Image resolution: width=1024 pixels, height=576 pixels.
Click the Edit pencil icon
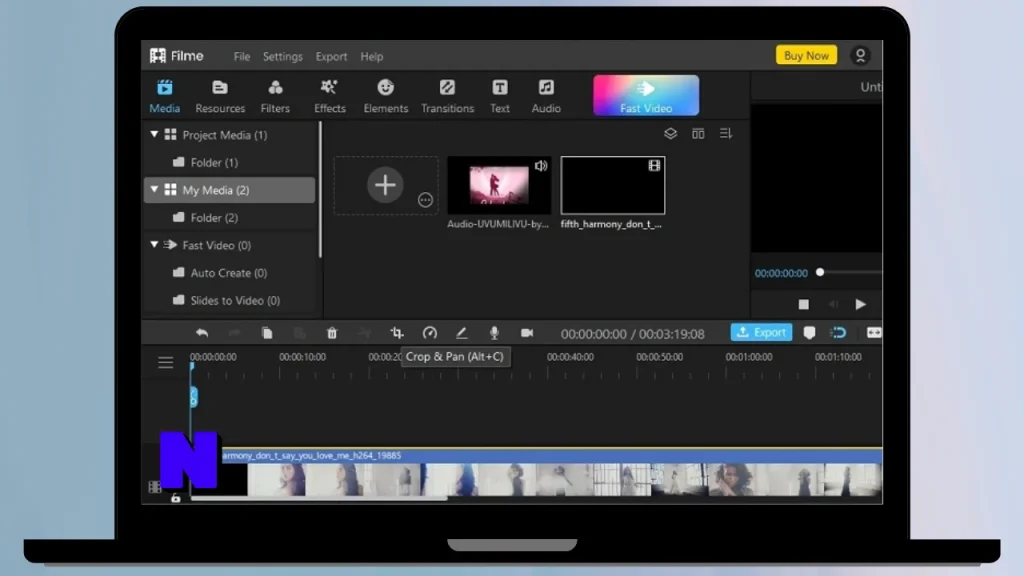point(462,333)
